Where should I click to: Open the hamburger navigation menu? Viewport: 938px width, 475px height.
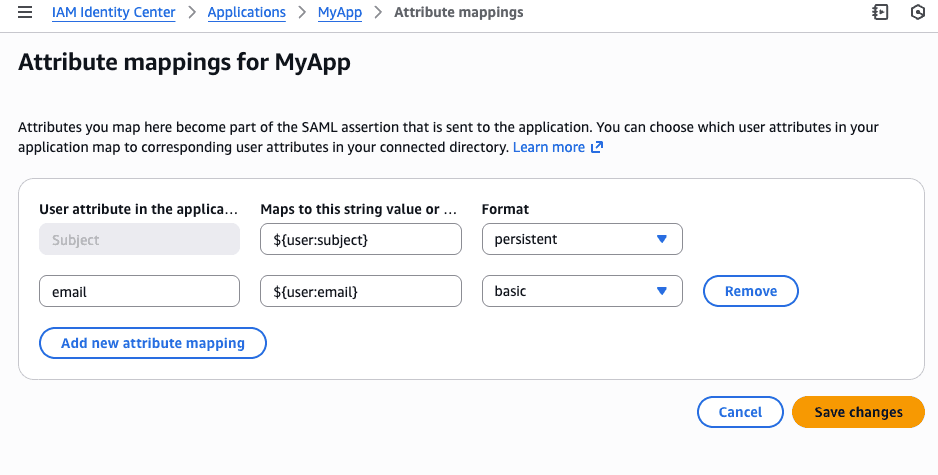click(x=25, y=13)
